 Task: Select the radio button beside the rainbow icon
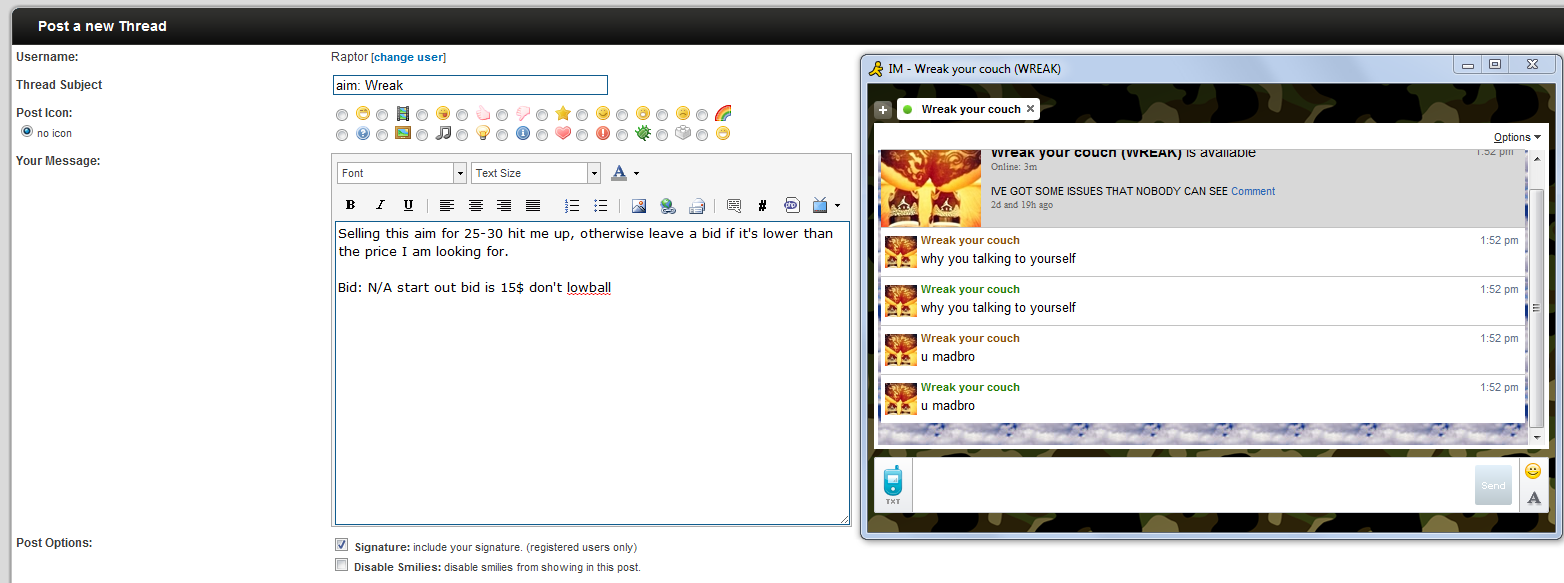click(x=702, y=115)
